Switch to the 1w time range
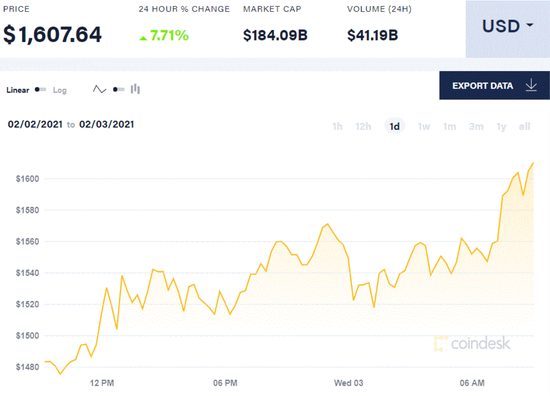550x396 pixels. point(424,126)
